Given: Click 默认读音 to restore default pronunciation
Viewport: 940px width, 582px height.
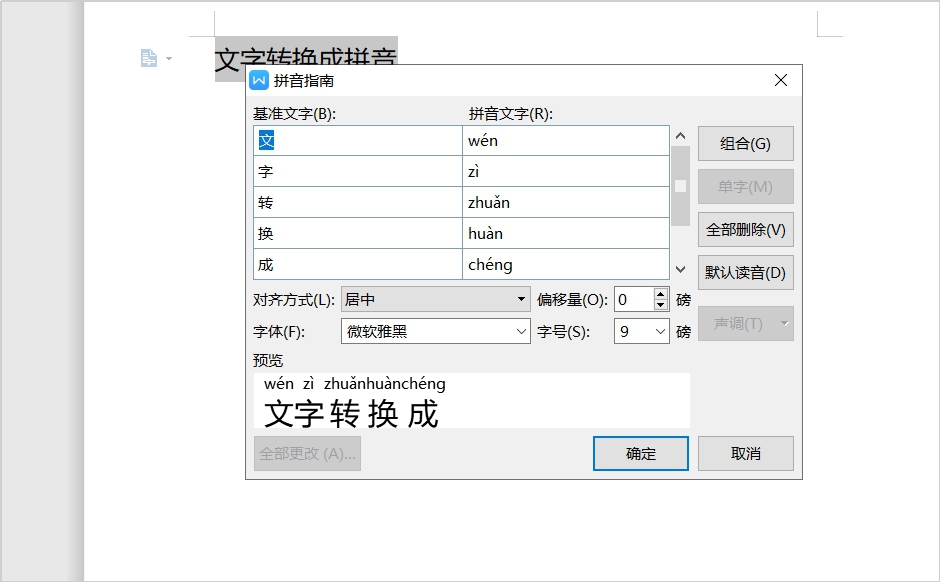Looking at the screenshot, I should [745, 272].
